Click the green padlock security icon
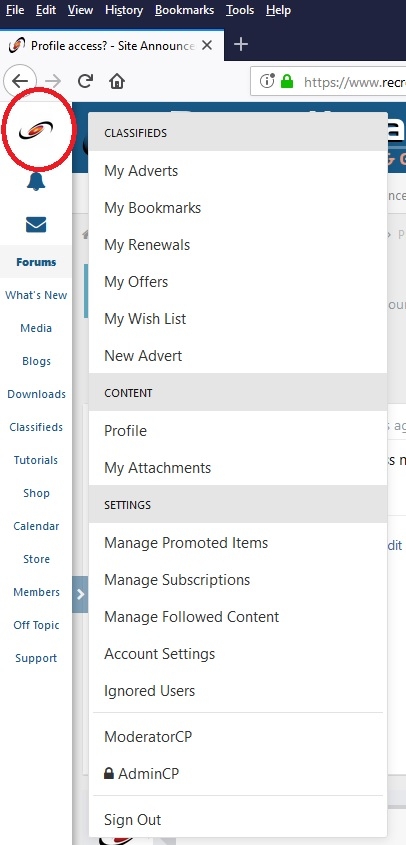Image resolution: width=406 pixels, height=845 pixels. [287, 81]
